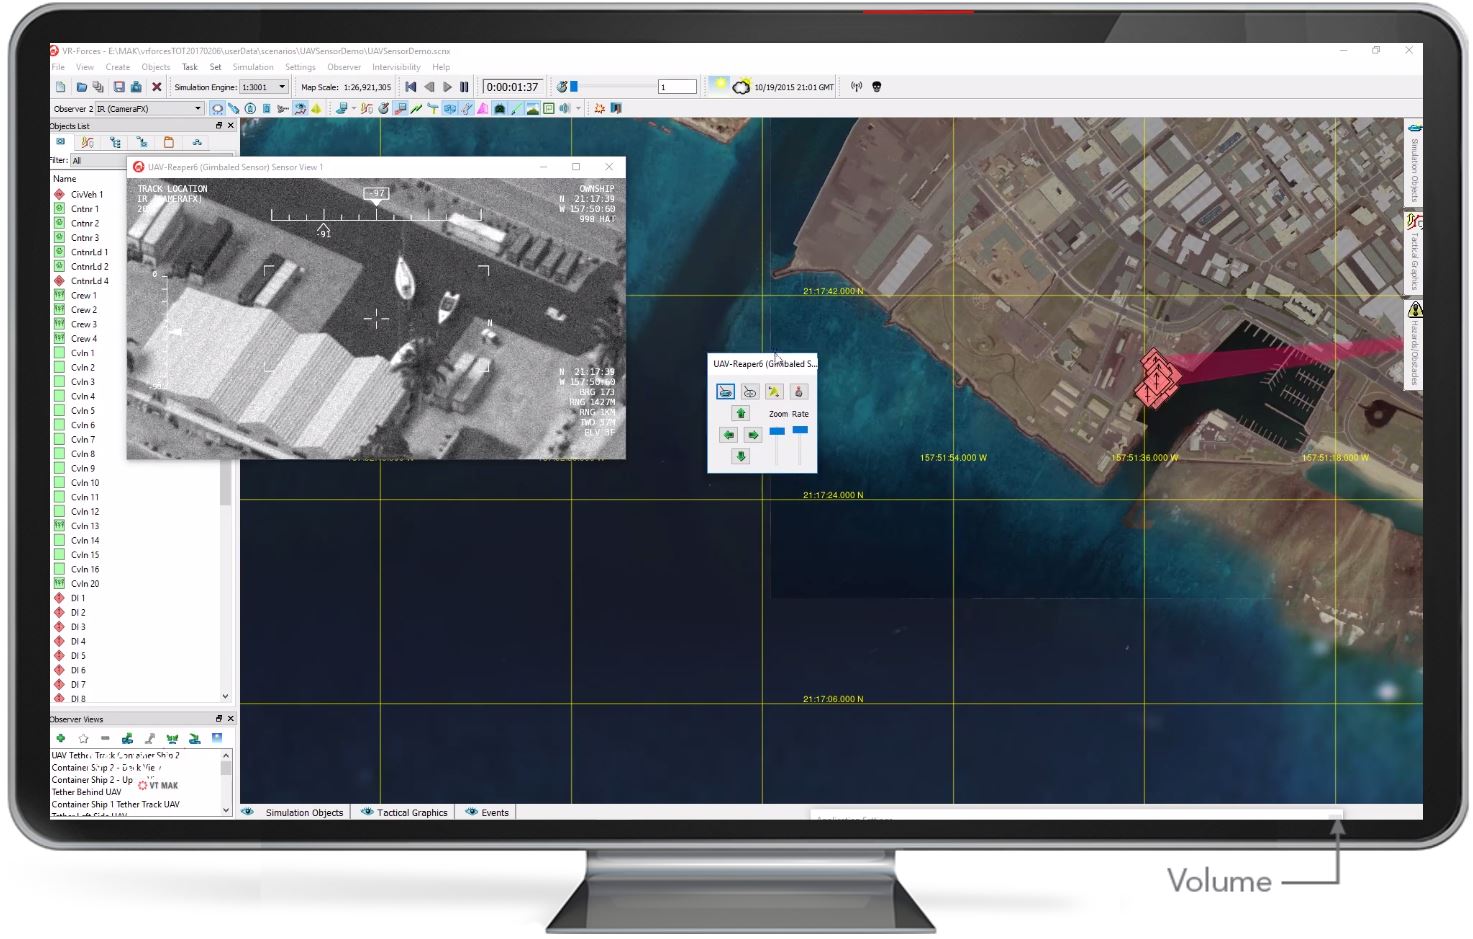Screen dimensions: 1473x939
Task: Click the star icon in Observer Views toolbar
Action: (x=83, y=739)
